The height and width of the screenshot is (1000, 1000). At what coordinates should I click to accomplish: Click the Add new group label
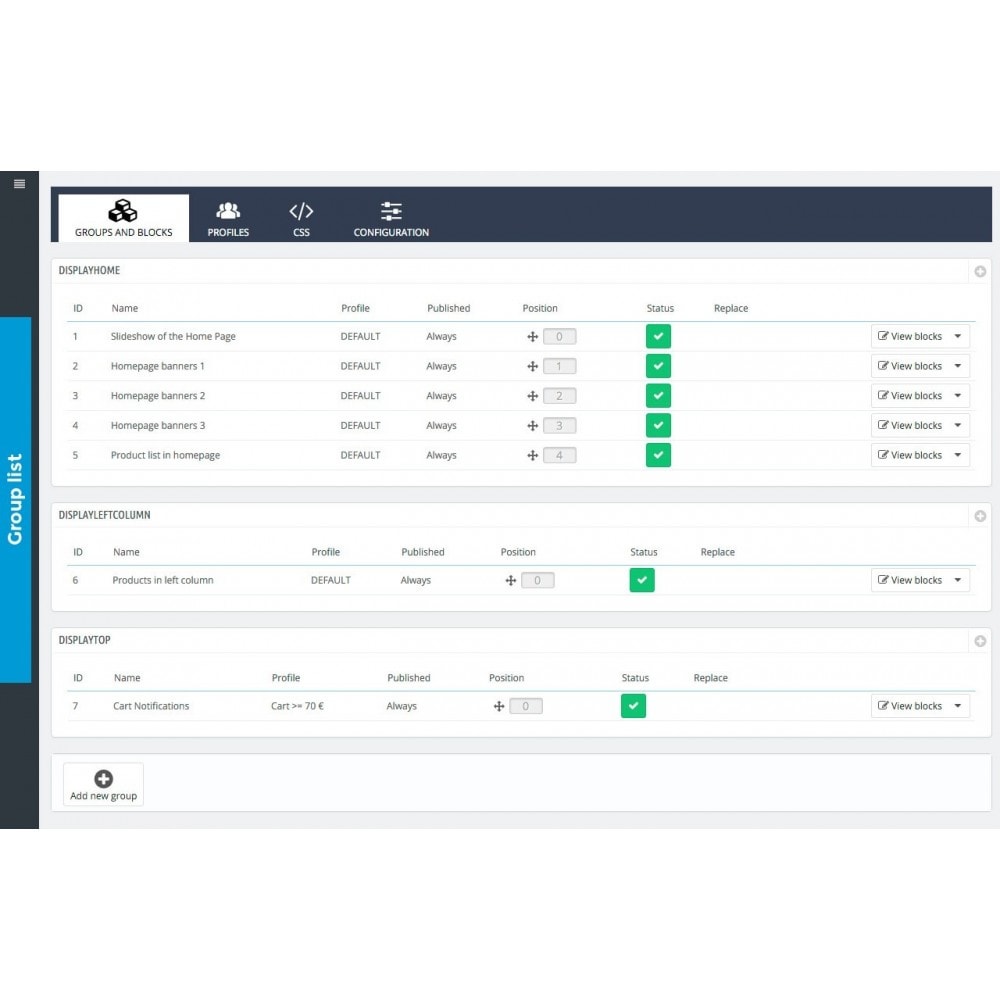pos(103,796)
